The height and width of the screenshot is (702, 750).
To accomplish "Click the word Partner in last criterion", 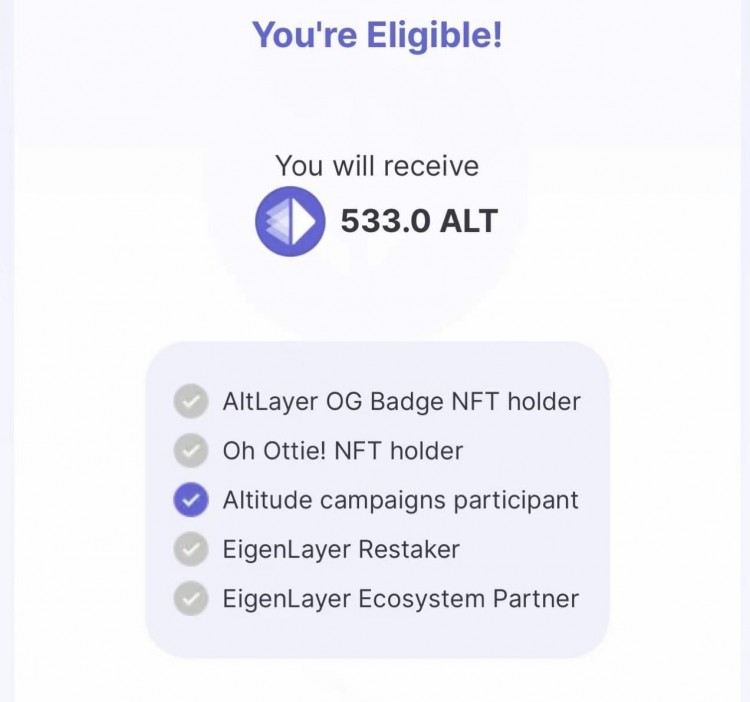I will (x=536, y=598).
